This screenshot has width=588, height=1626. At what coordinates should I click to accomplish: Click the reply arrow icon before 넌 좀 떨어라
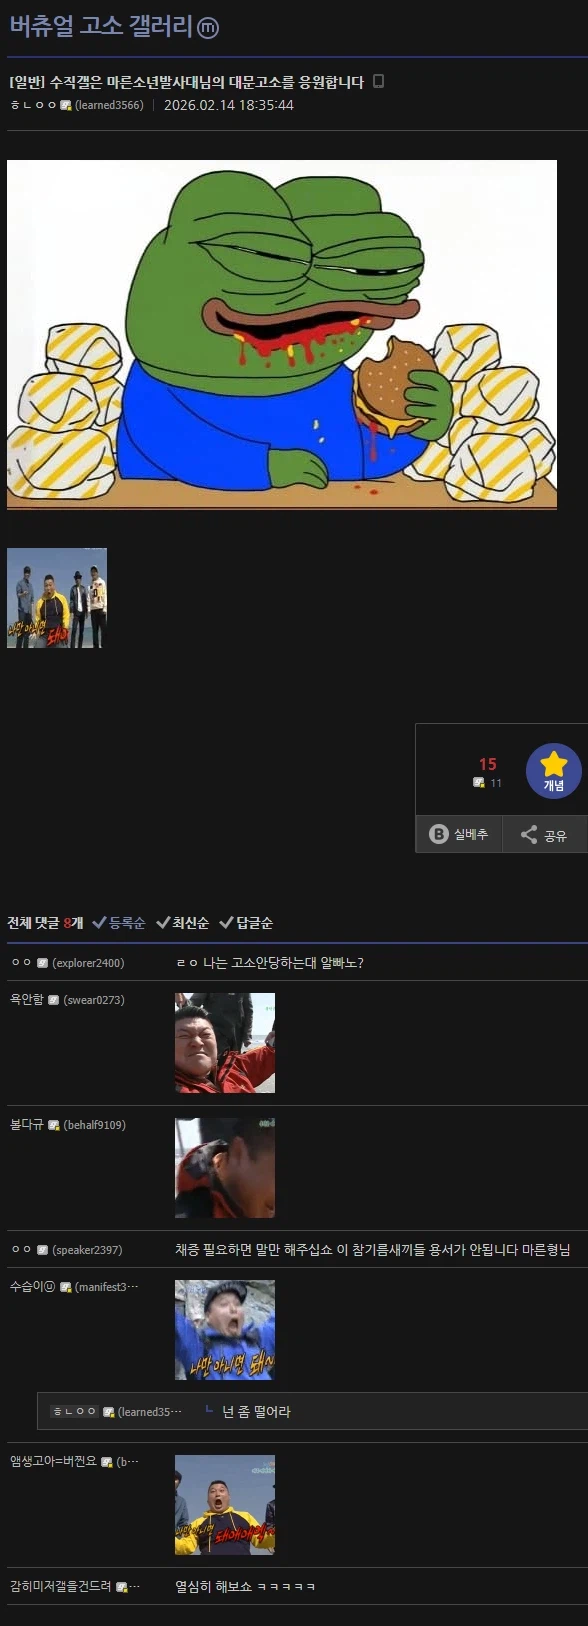(x=209, y=1410)
